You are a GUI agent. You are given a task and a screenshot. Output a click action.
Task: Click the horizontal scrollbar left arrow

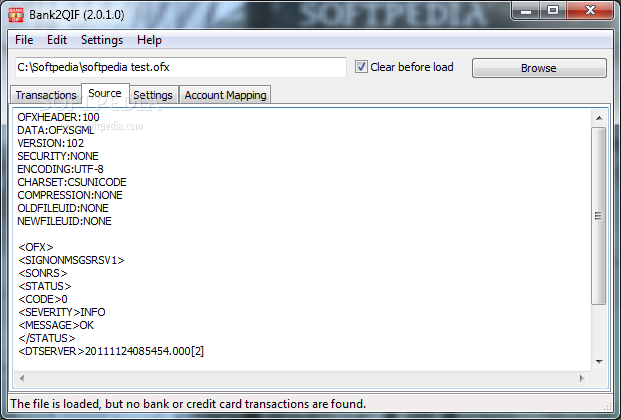22,378
